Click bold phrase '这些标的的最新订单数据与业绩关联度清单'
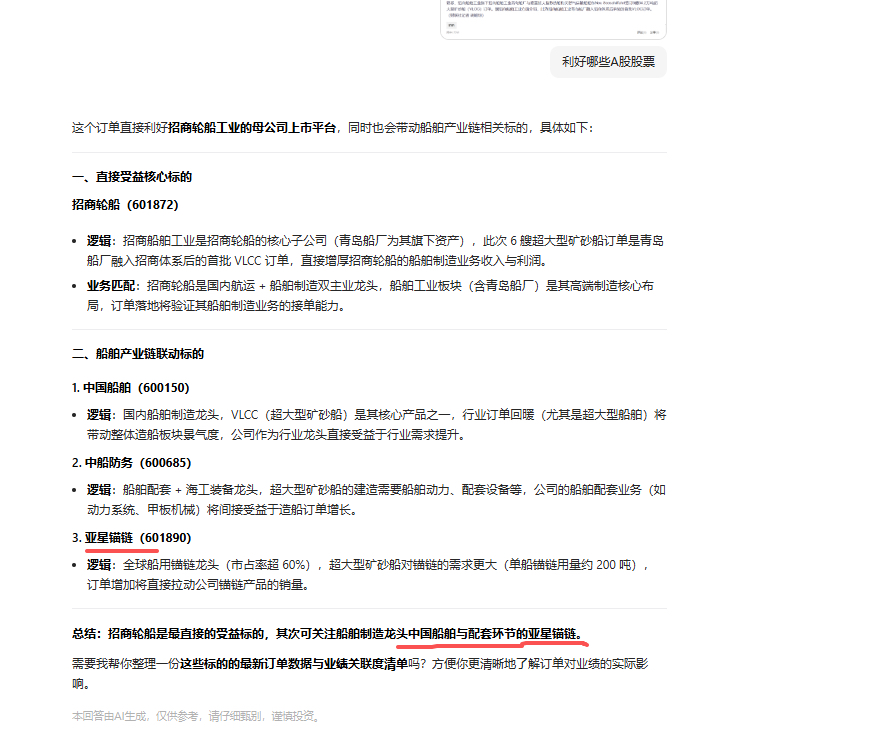 pos(294,664)
